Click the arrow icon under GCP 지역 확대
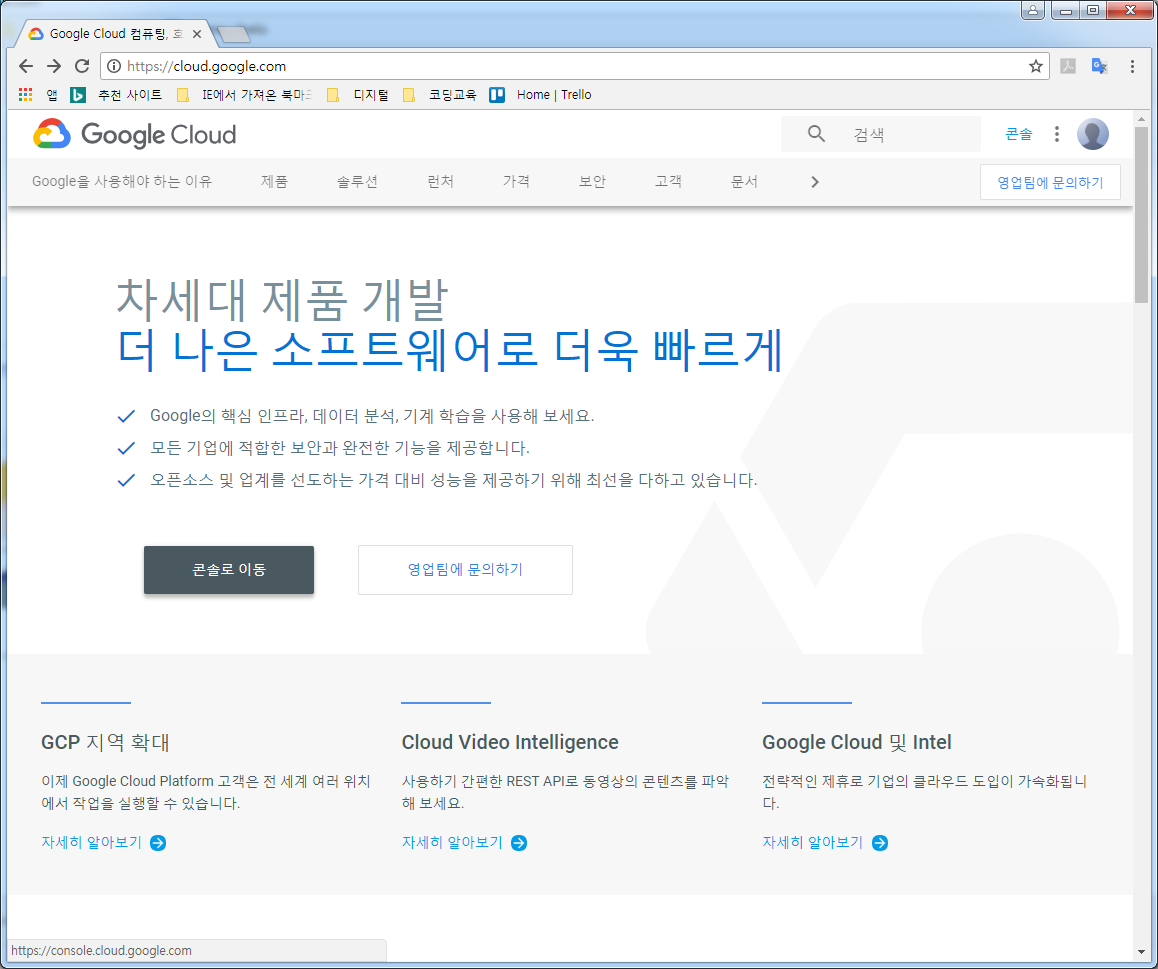The height and width of the screenshot is (969, 1158). (158, 843)
